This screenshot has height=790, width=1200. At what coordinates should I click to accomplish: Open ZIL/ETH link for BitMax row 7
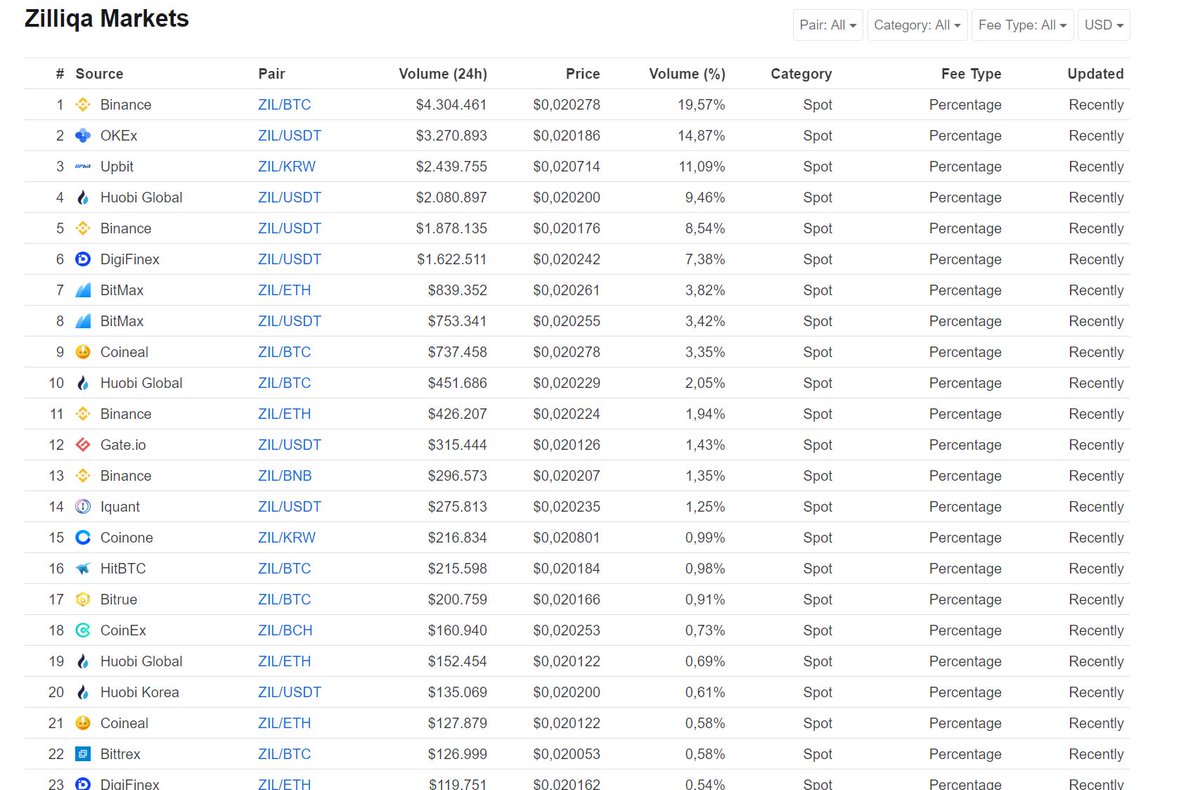click(284, 291)
